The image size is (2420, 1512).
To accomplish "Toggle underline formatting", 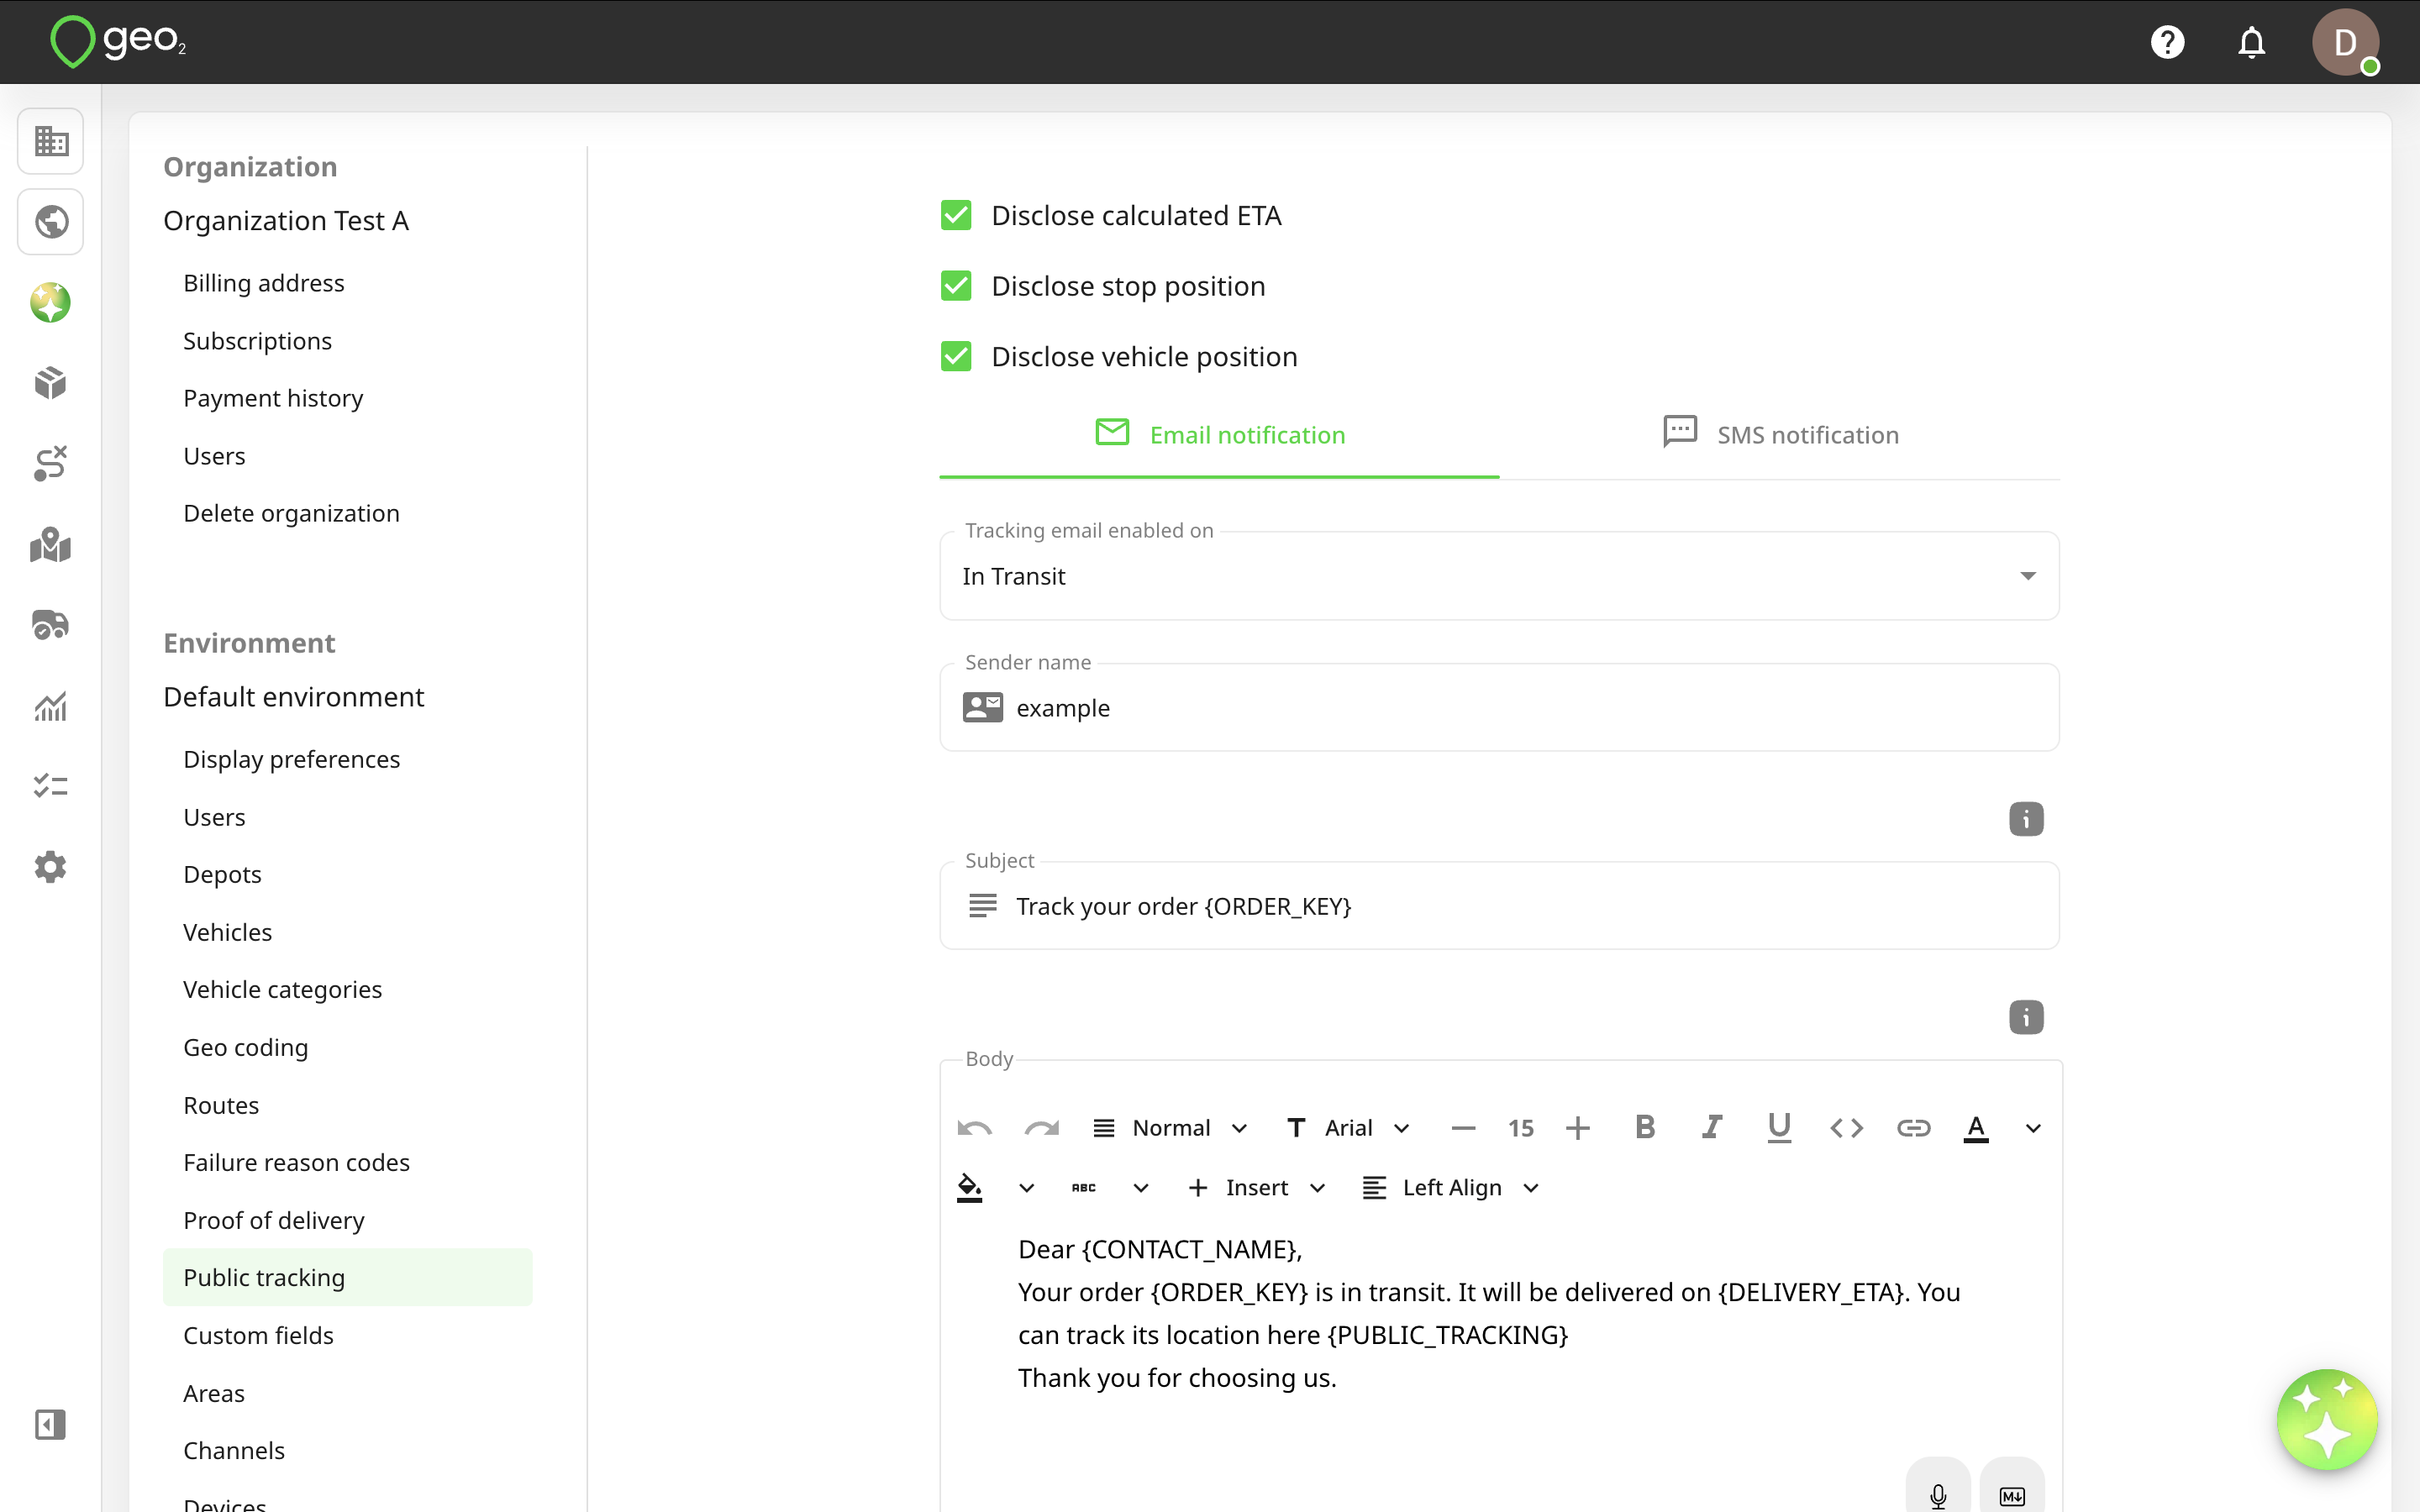I will [1779, 1128].
